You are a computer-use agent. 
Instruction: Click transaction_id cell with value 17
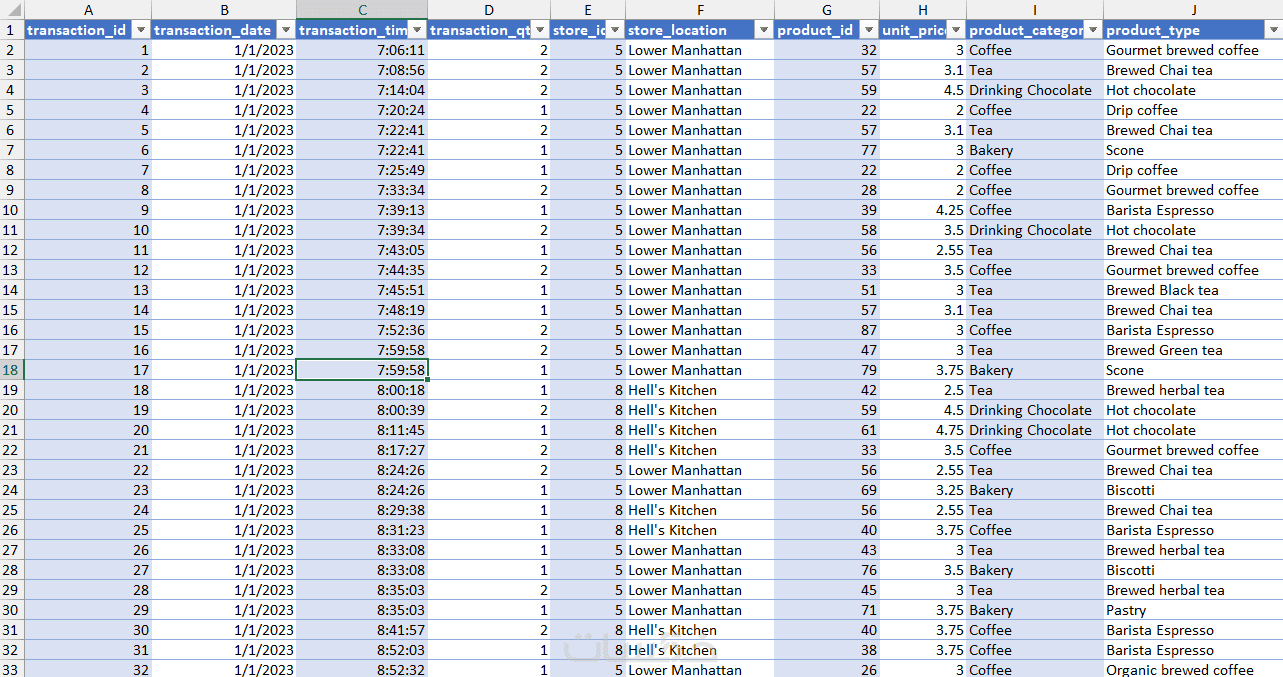[x=88, y=370]
